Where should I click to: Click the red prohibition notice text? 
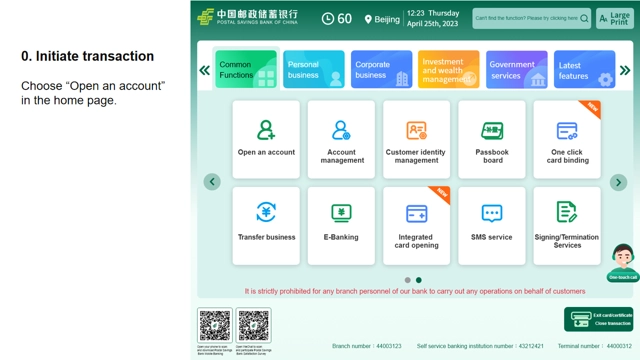415,291
